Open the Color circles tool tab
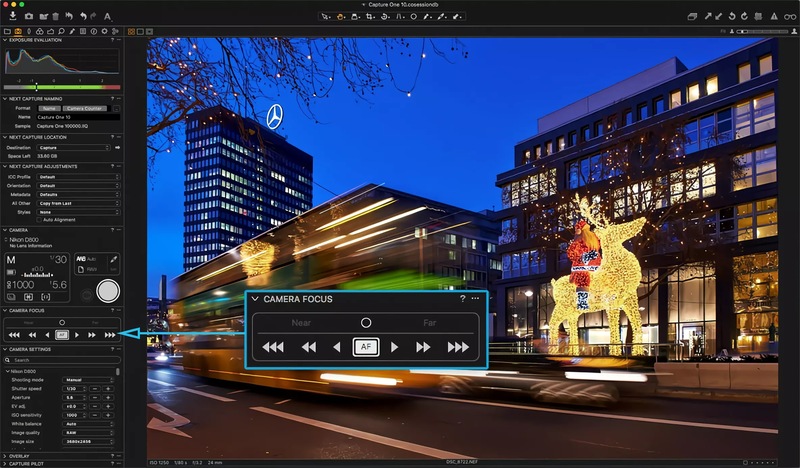The width and height of the screenshot is (800, 468). point(39,31)
